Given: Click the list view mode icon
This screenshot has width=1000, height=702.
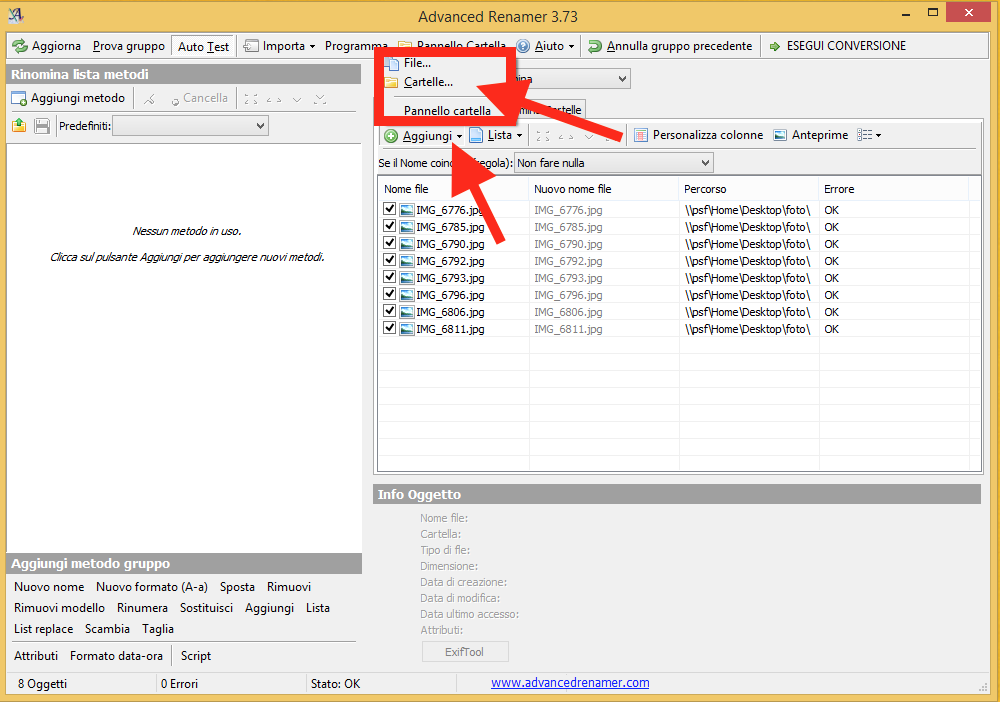Looking at the screenshot, I should [x=865, y=135].
